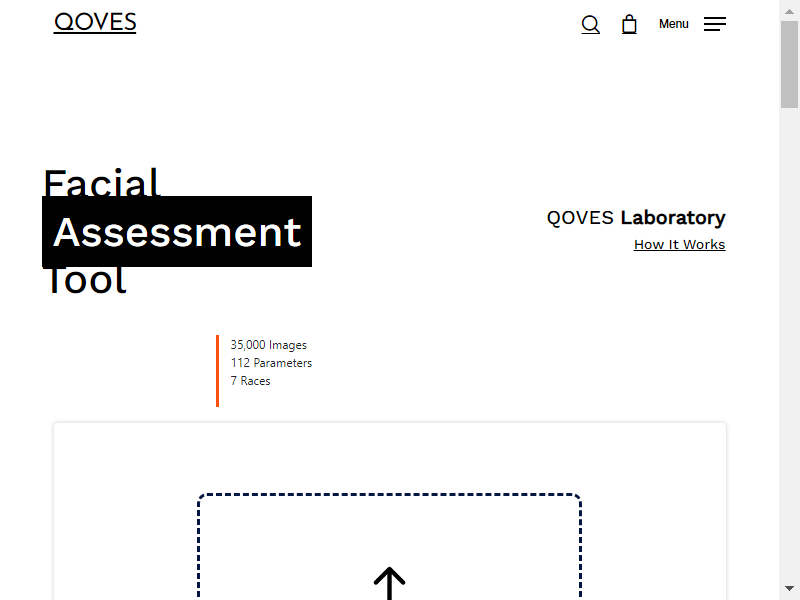Click the highlighted Assessment heading word
The image size is (800, 600).
177,232
